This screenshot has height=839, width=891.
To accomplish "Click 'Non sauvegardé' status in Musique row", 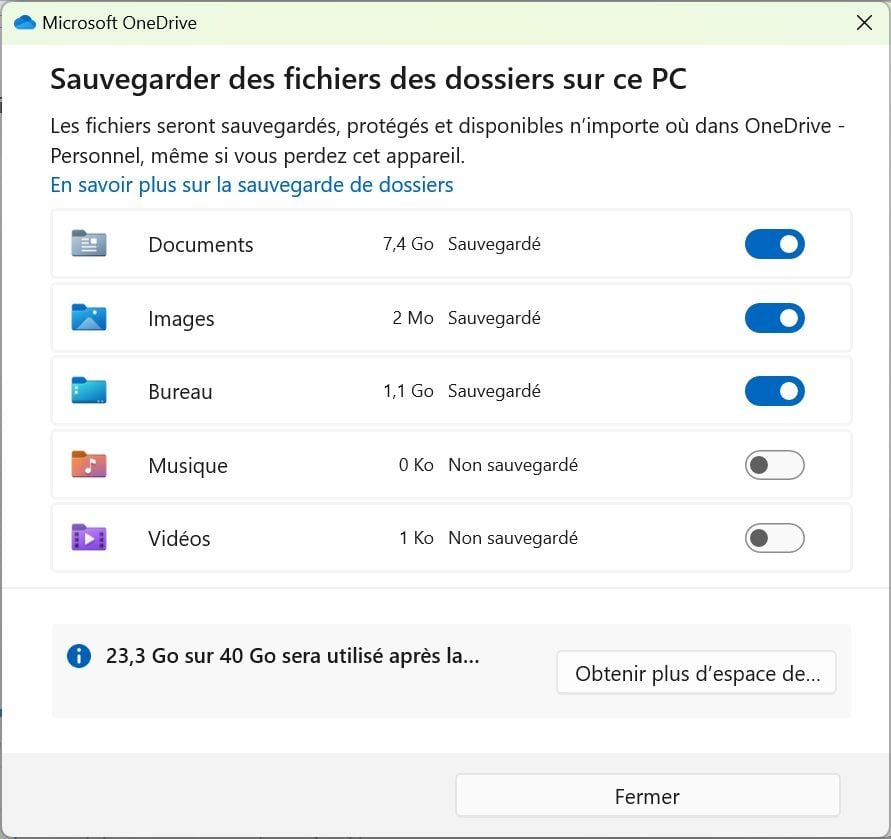I will point(513,466).
